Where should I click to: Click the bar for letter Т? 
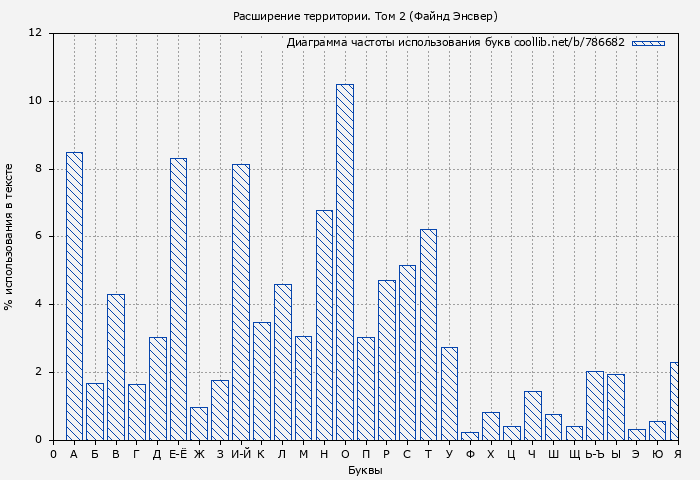[428, 335]
